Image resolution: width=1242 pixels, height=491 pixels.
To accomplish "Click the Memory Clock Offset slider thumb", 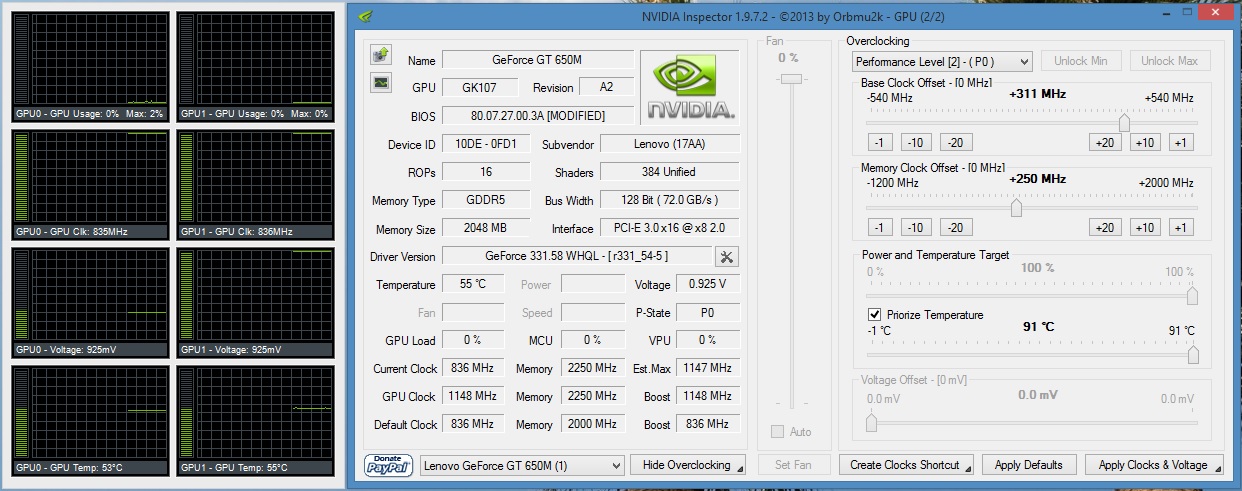I will click(x=1016, y=207).
